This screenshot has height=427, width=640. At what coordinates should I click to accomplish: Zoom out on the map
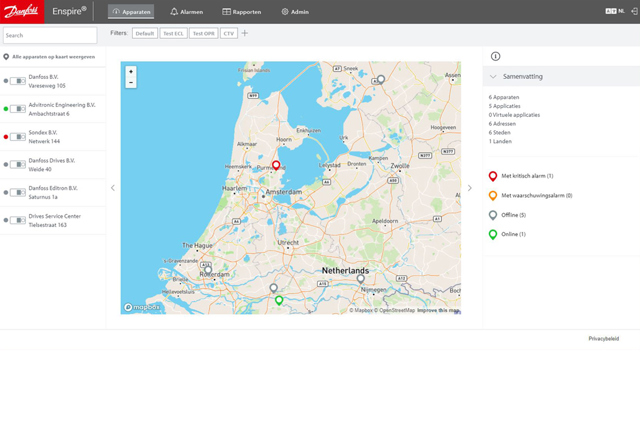pos(131,83)
